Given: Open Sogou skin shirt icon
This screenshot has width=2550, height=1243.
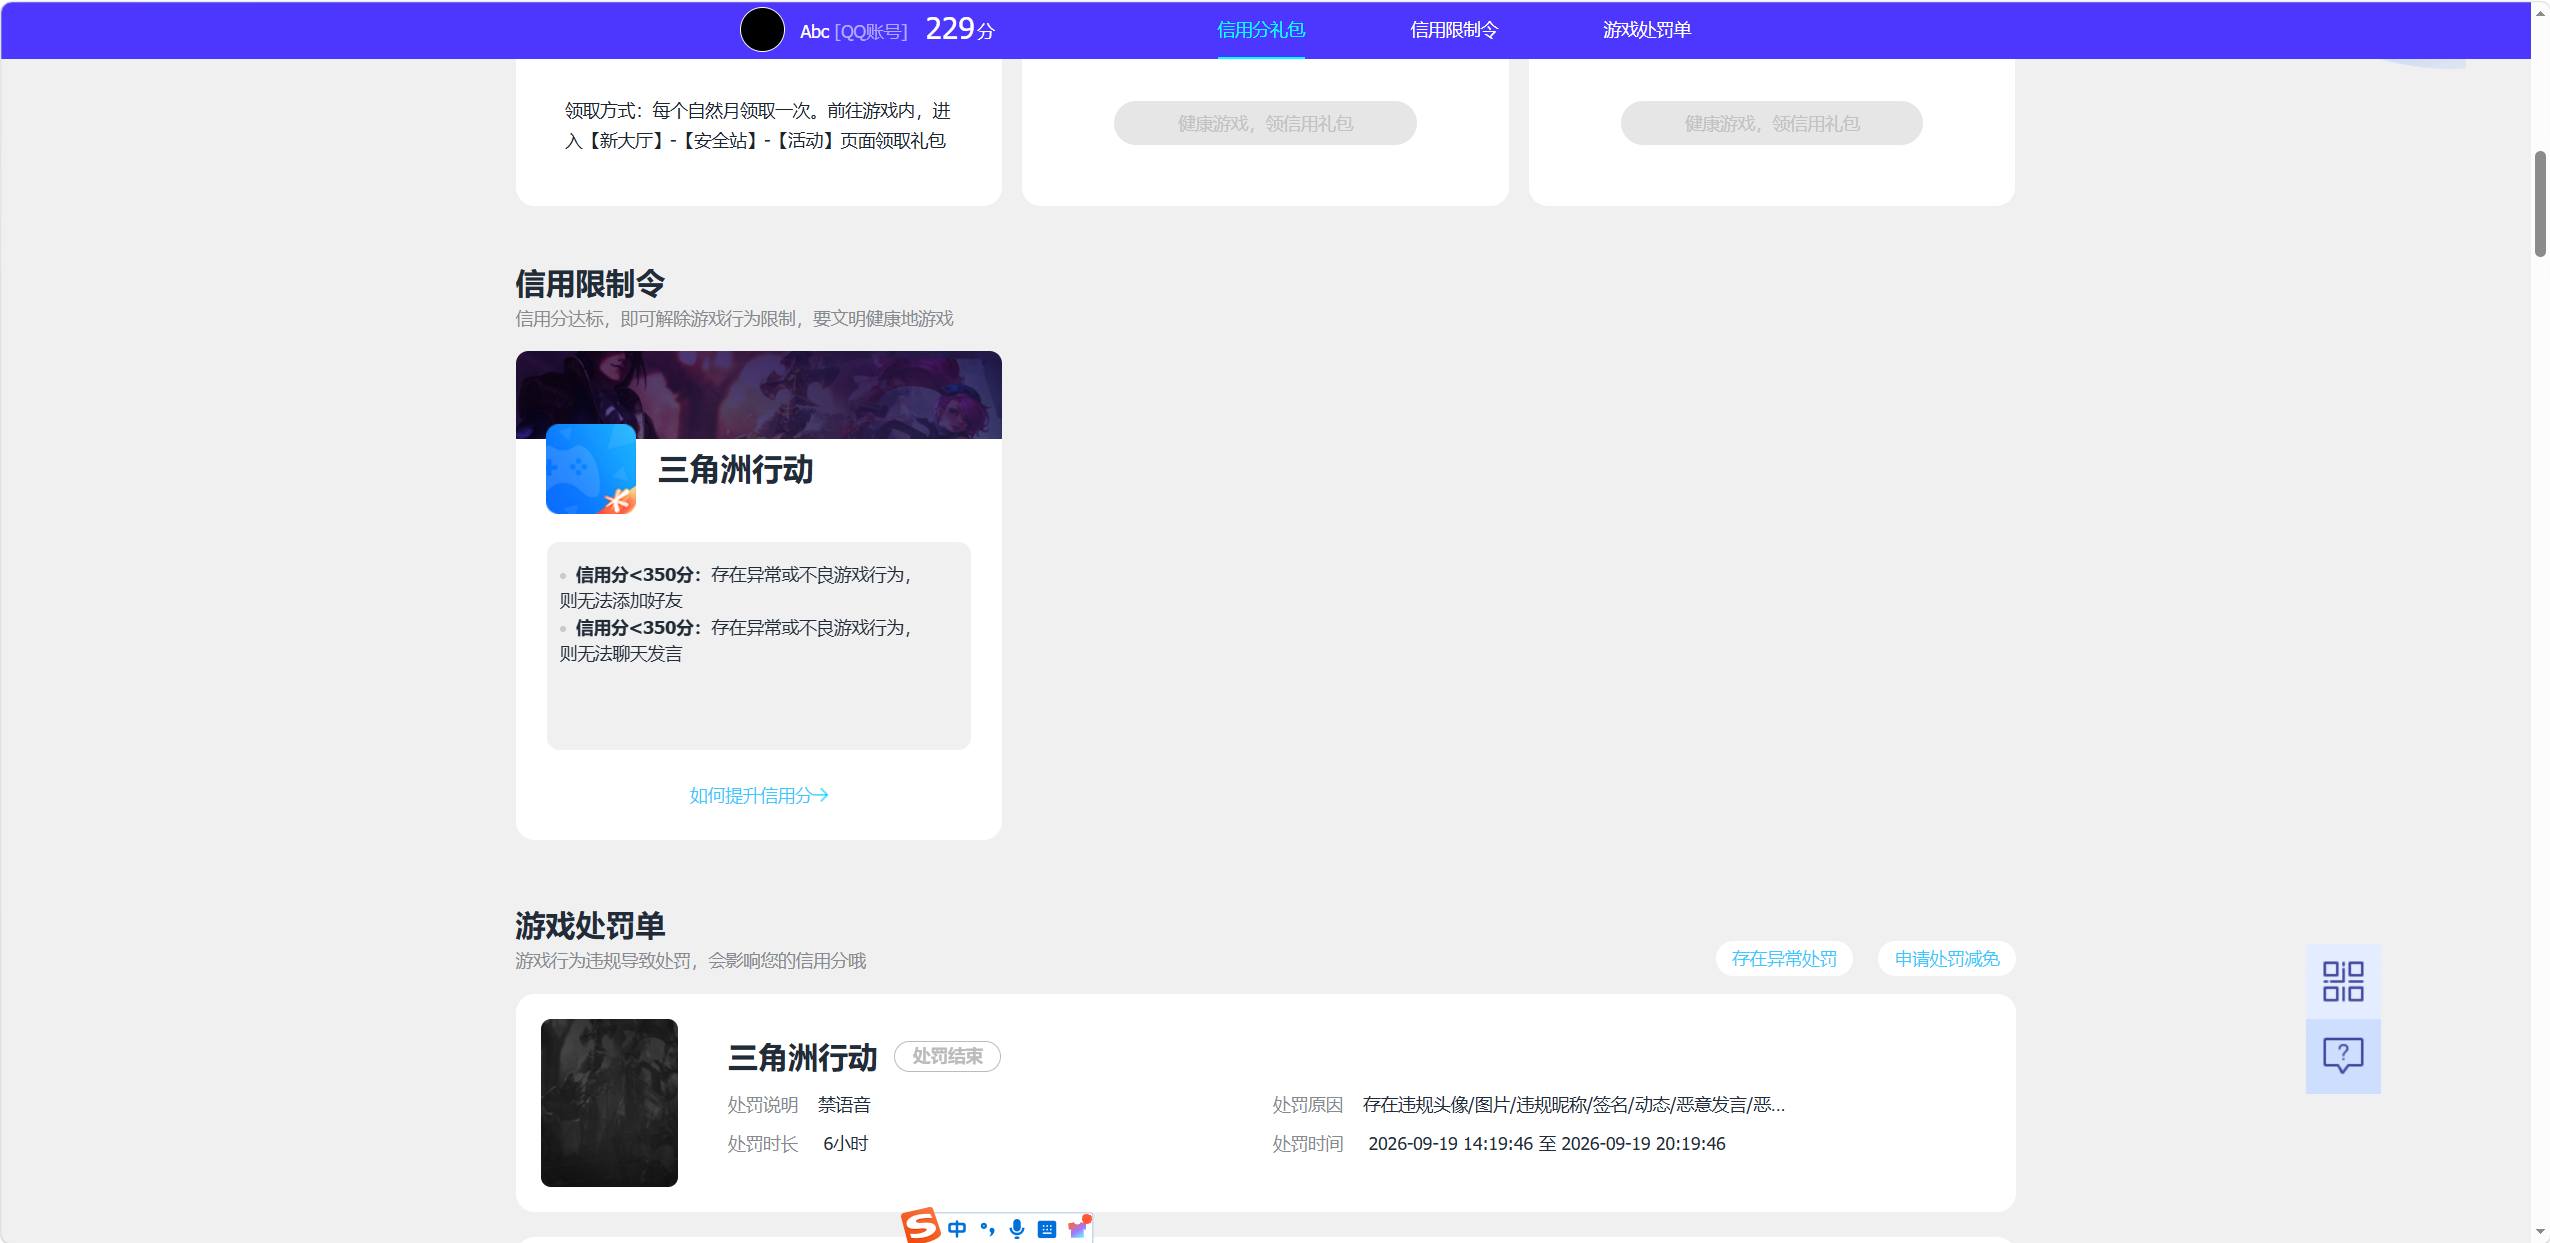Looking at the screenshot, I should (1078, 1228).
